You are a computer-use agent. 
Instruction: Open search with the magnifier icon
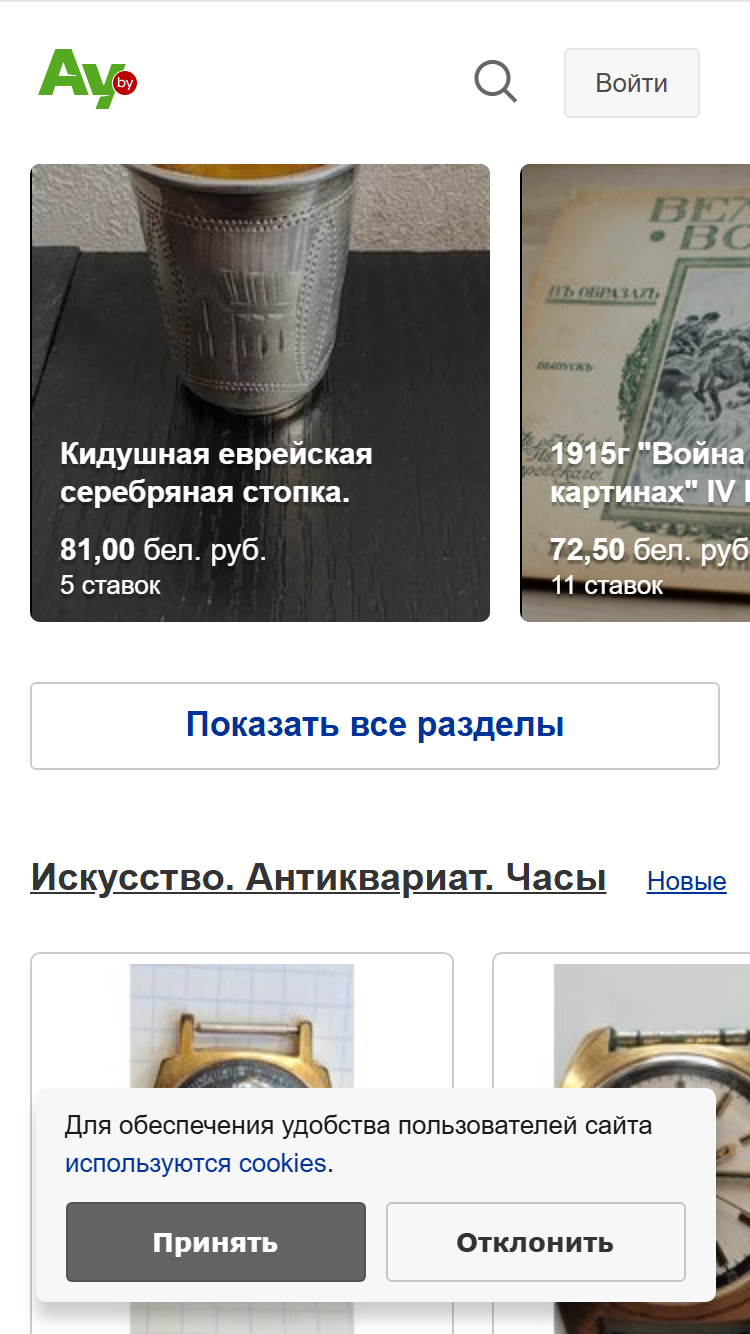point(495,82)
